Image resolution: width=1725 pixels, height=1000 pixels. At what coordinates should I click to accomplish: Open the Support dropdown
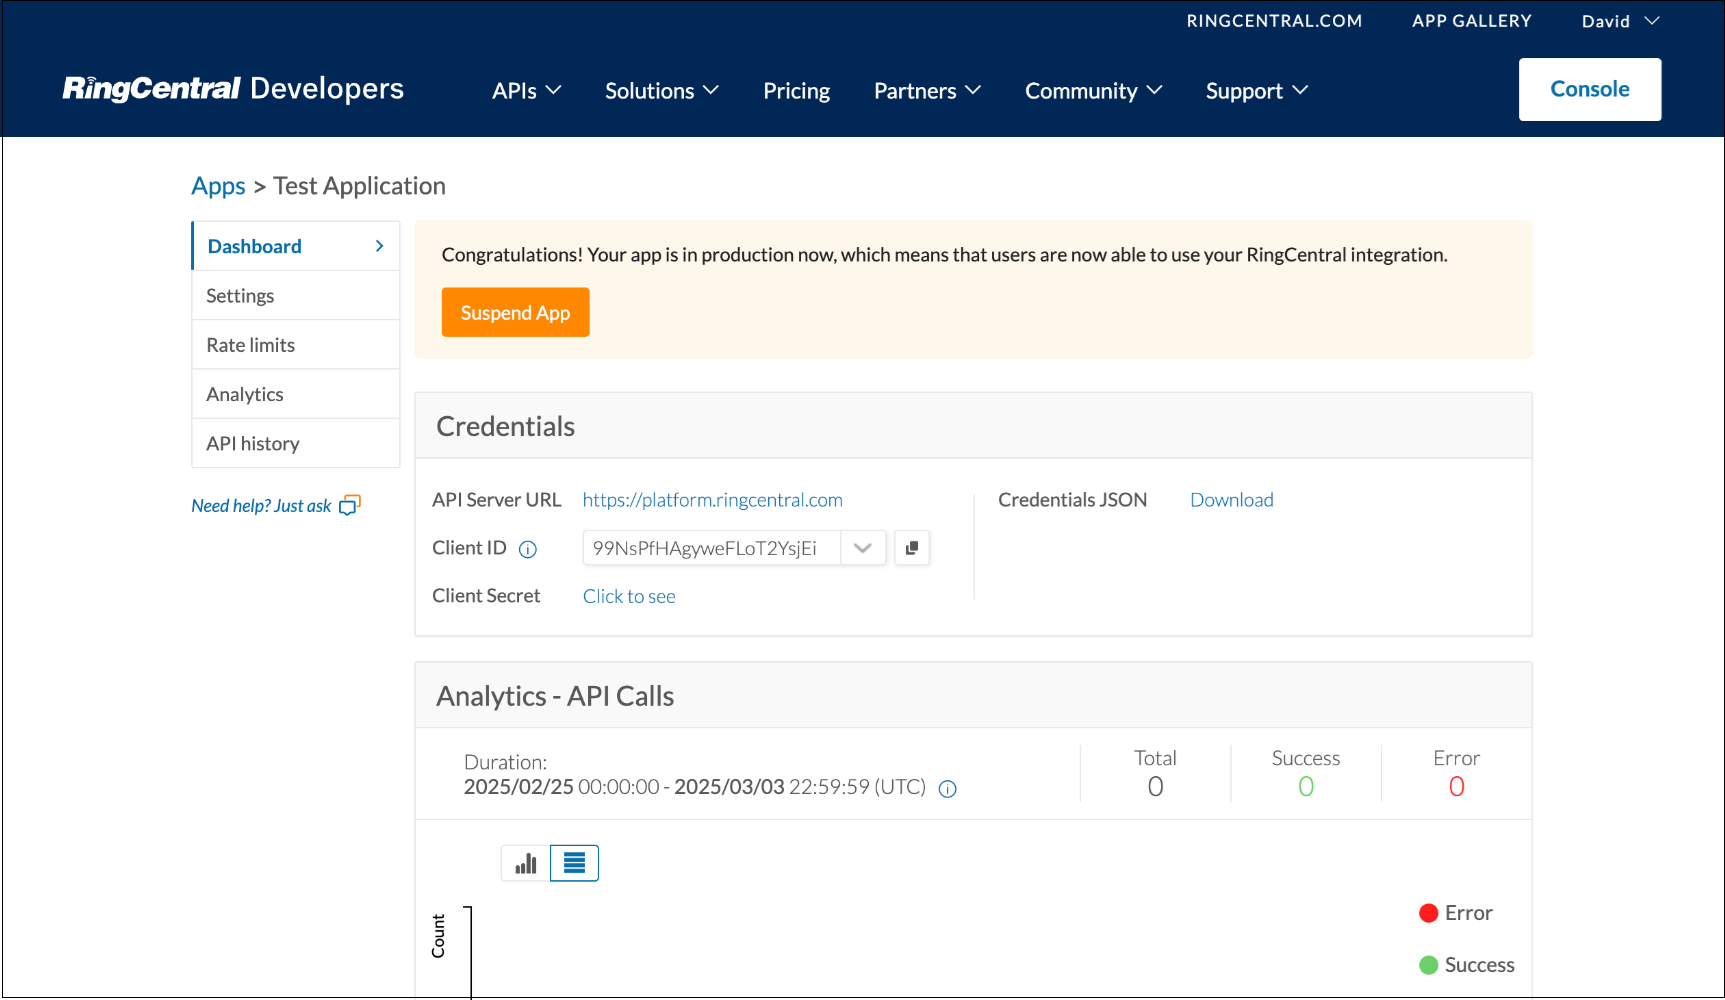pyautogui.click(x=1257, y=91)
